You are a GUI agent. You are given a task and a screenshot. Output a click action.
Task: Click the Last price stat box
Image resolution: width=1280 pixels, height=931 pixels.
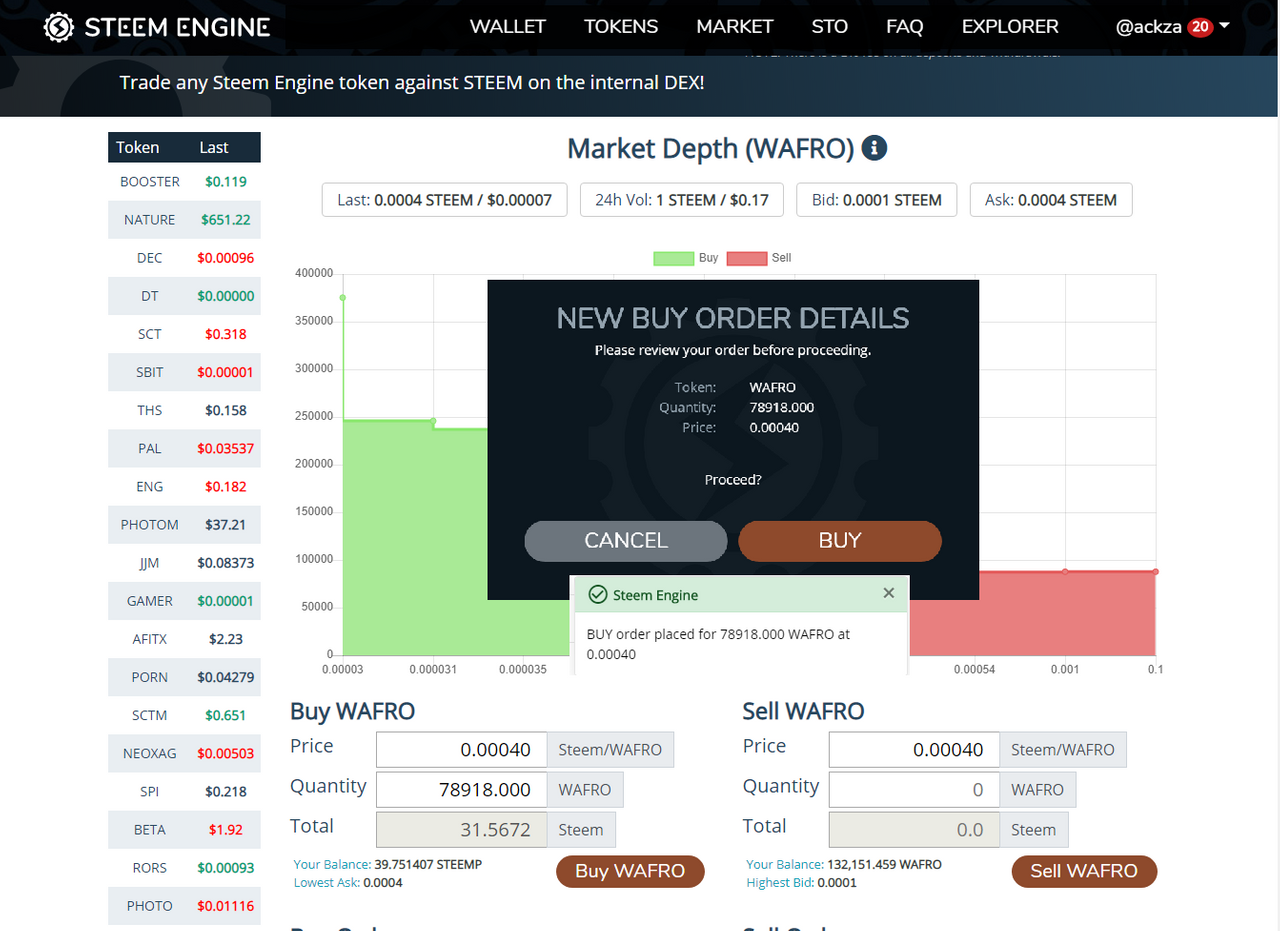(445, 200)
